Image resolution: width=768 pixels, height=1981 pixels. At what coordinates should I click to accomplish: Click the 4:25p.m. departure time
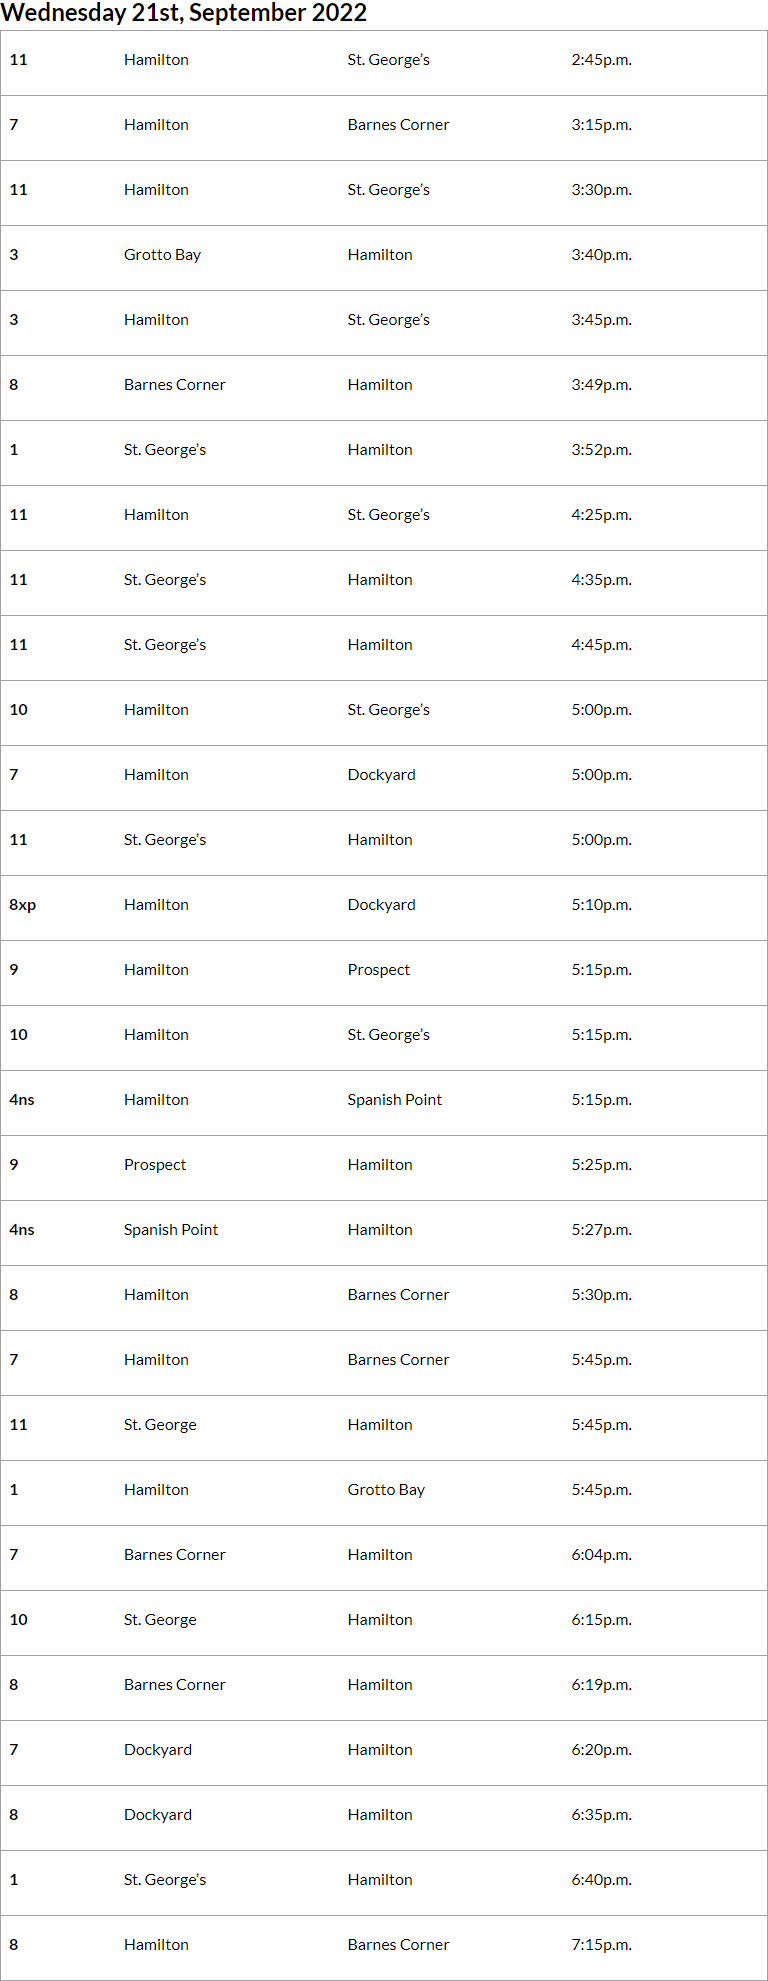601,515
